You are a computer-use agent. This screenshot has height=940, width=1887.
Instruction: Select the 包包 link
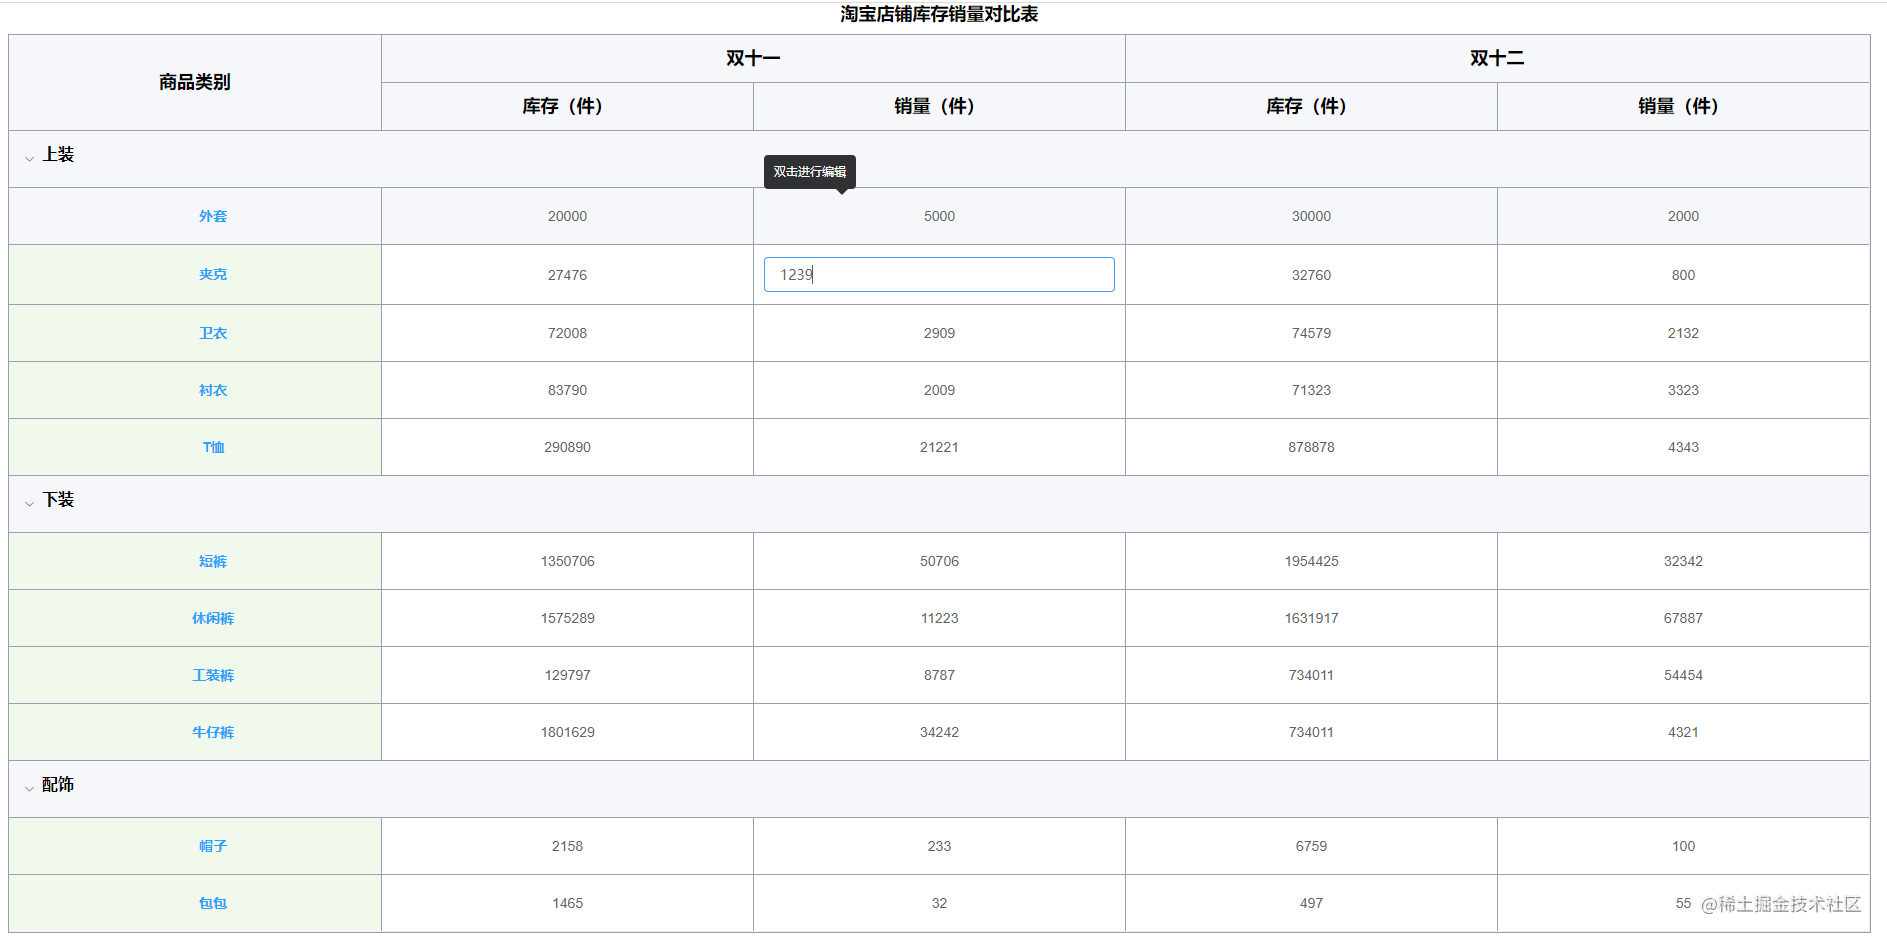pyautogui.click(x=213, y=903)
